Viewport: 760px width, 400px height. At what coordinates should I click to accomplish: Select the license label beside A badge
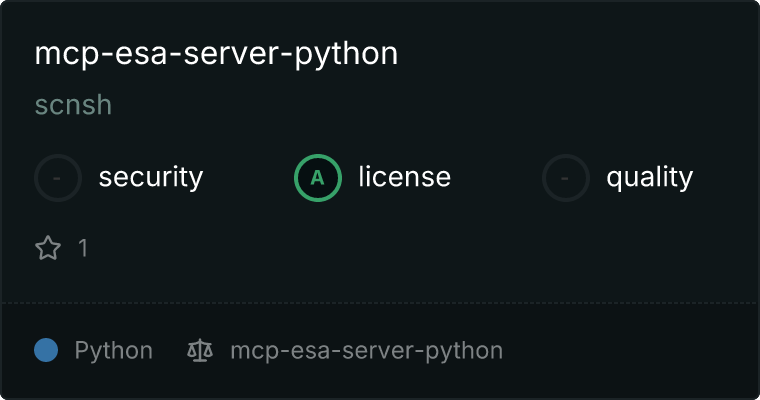coord(404,178)
